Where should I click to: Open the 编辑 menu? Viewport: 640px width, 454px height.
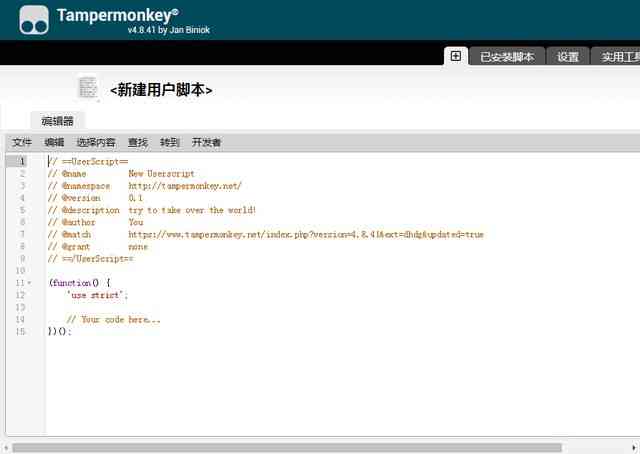(54, 142)
